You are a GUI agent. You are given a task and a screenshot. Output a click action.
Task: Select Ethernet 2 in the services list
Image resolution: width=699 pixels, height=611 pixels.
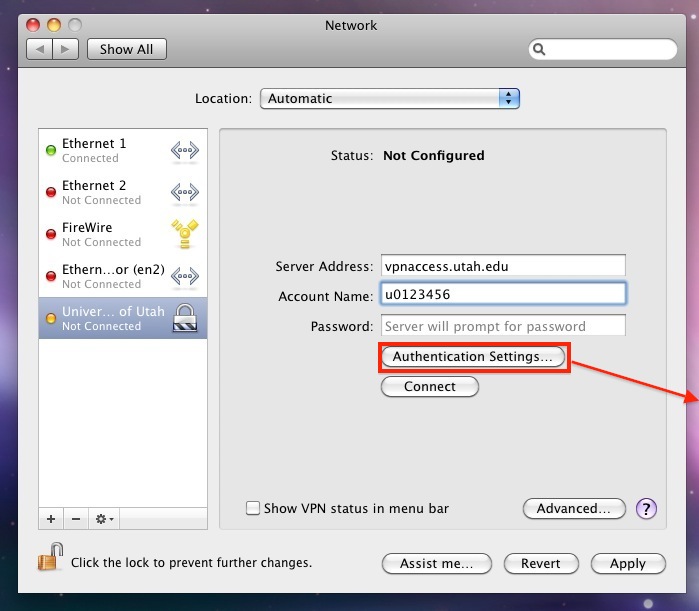tap(123, 192)
